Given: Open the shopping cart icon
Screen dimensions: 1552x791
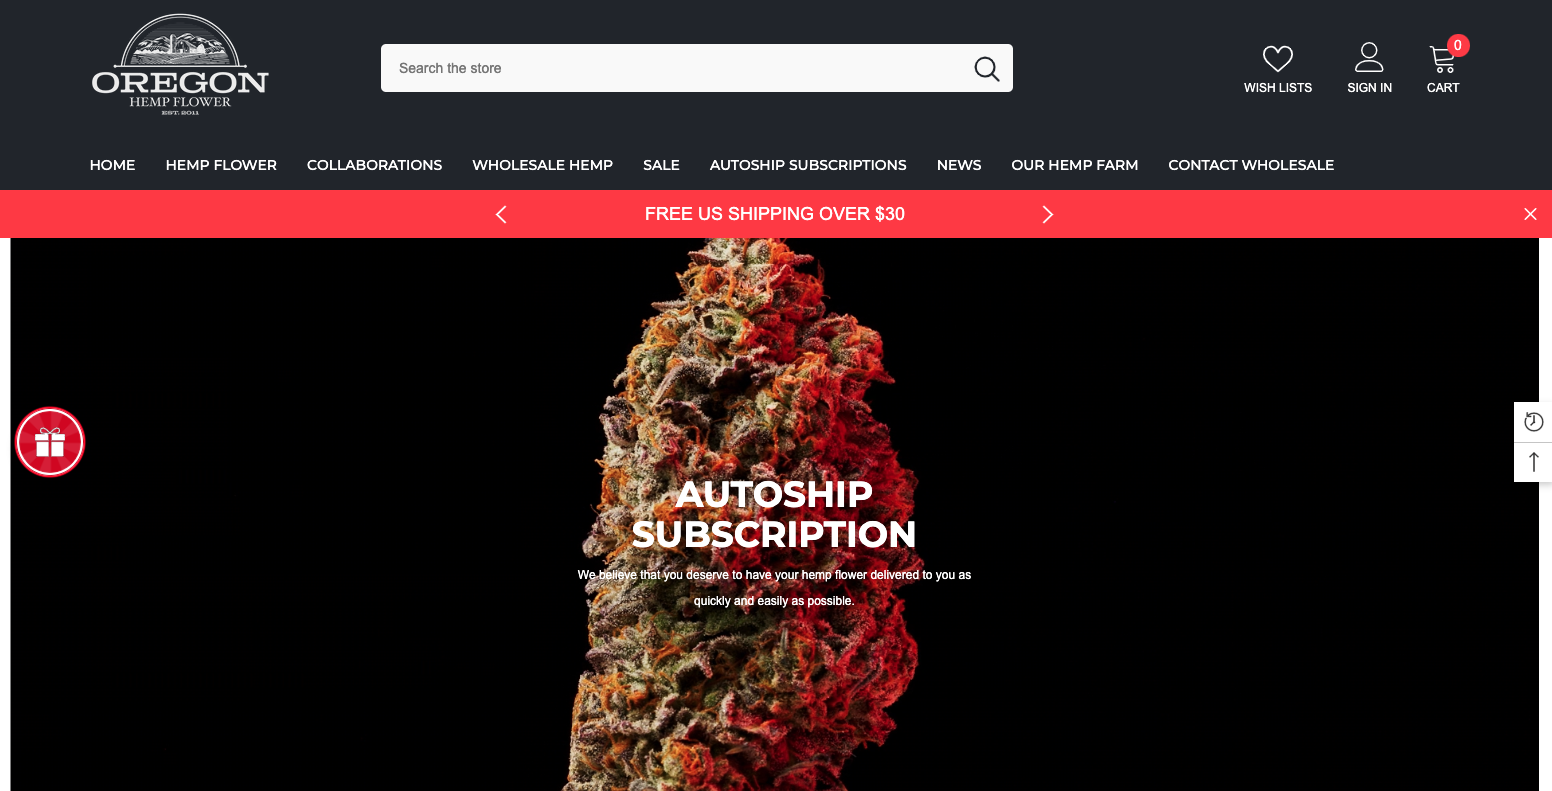Looking at the screenshot, I should tap(1443, 59).
